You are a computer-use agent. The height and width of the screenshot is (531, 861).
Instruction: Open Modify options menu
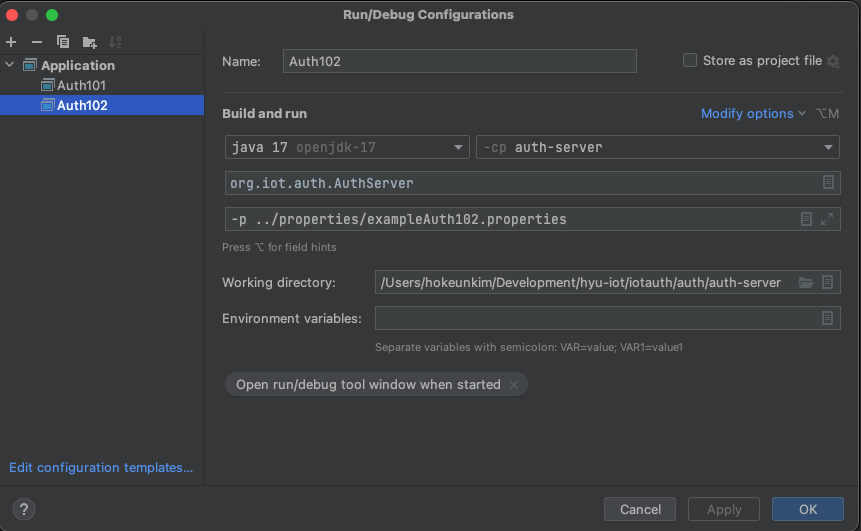tap(753, 114)
